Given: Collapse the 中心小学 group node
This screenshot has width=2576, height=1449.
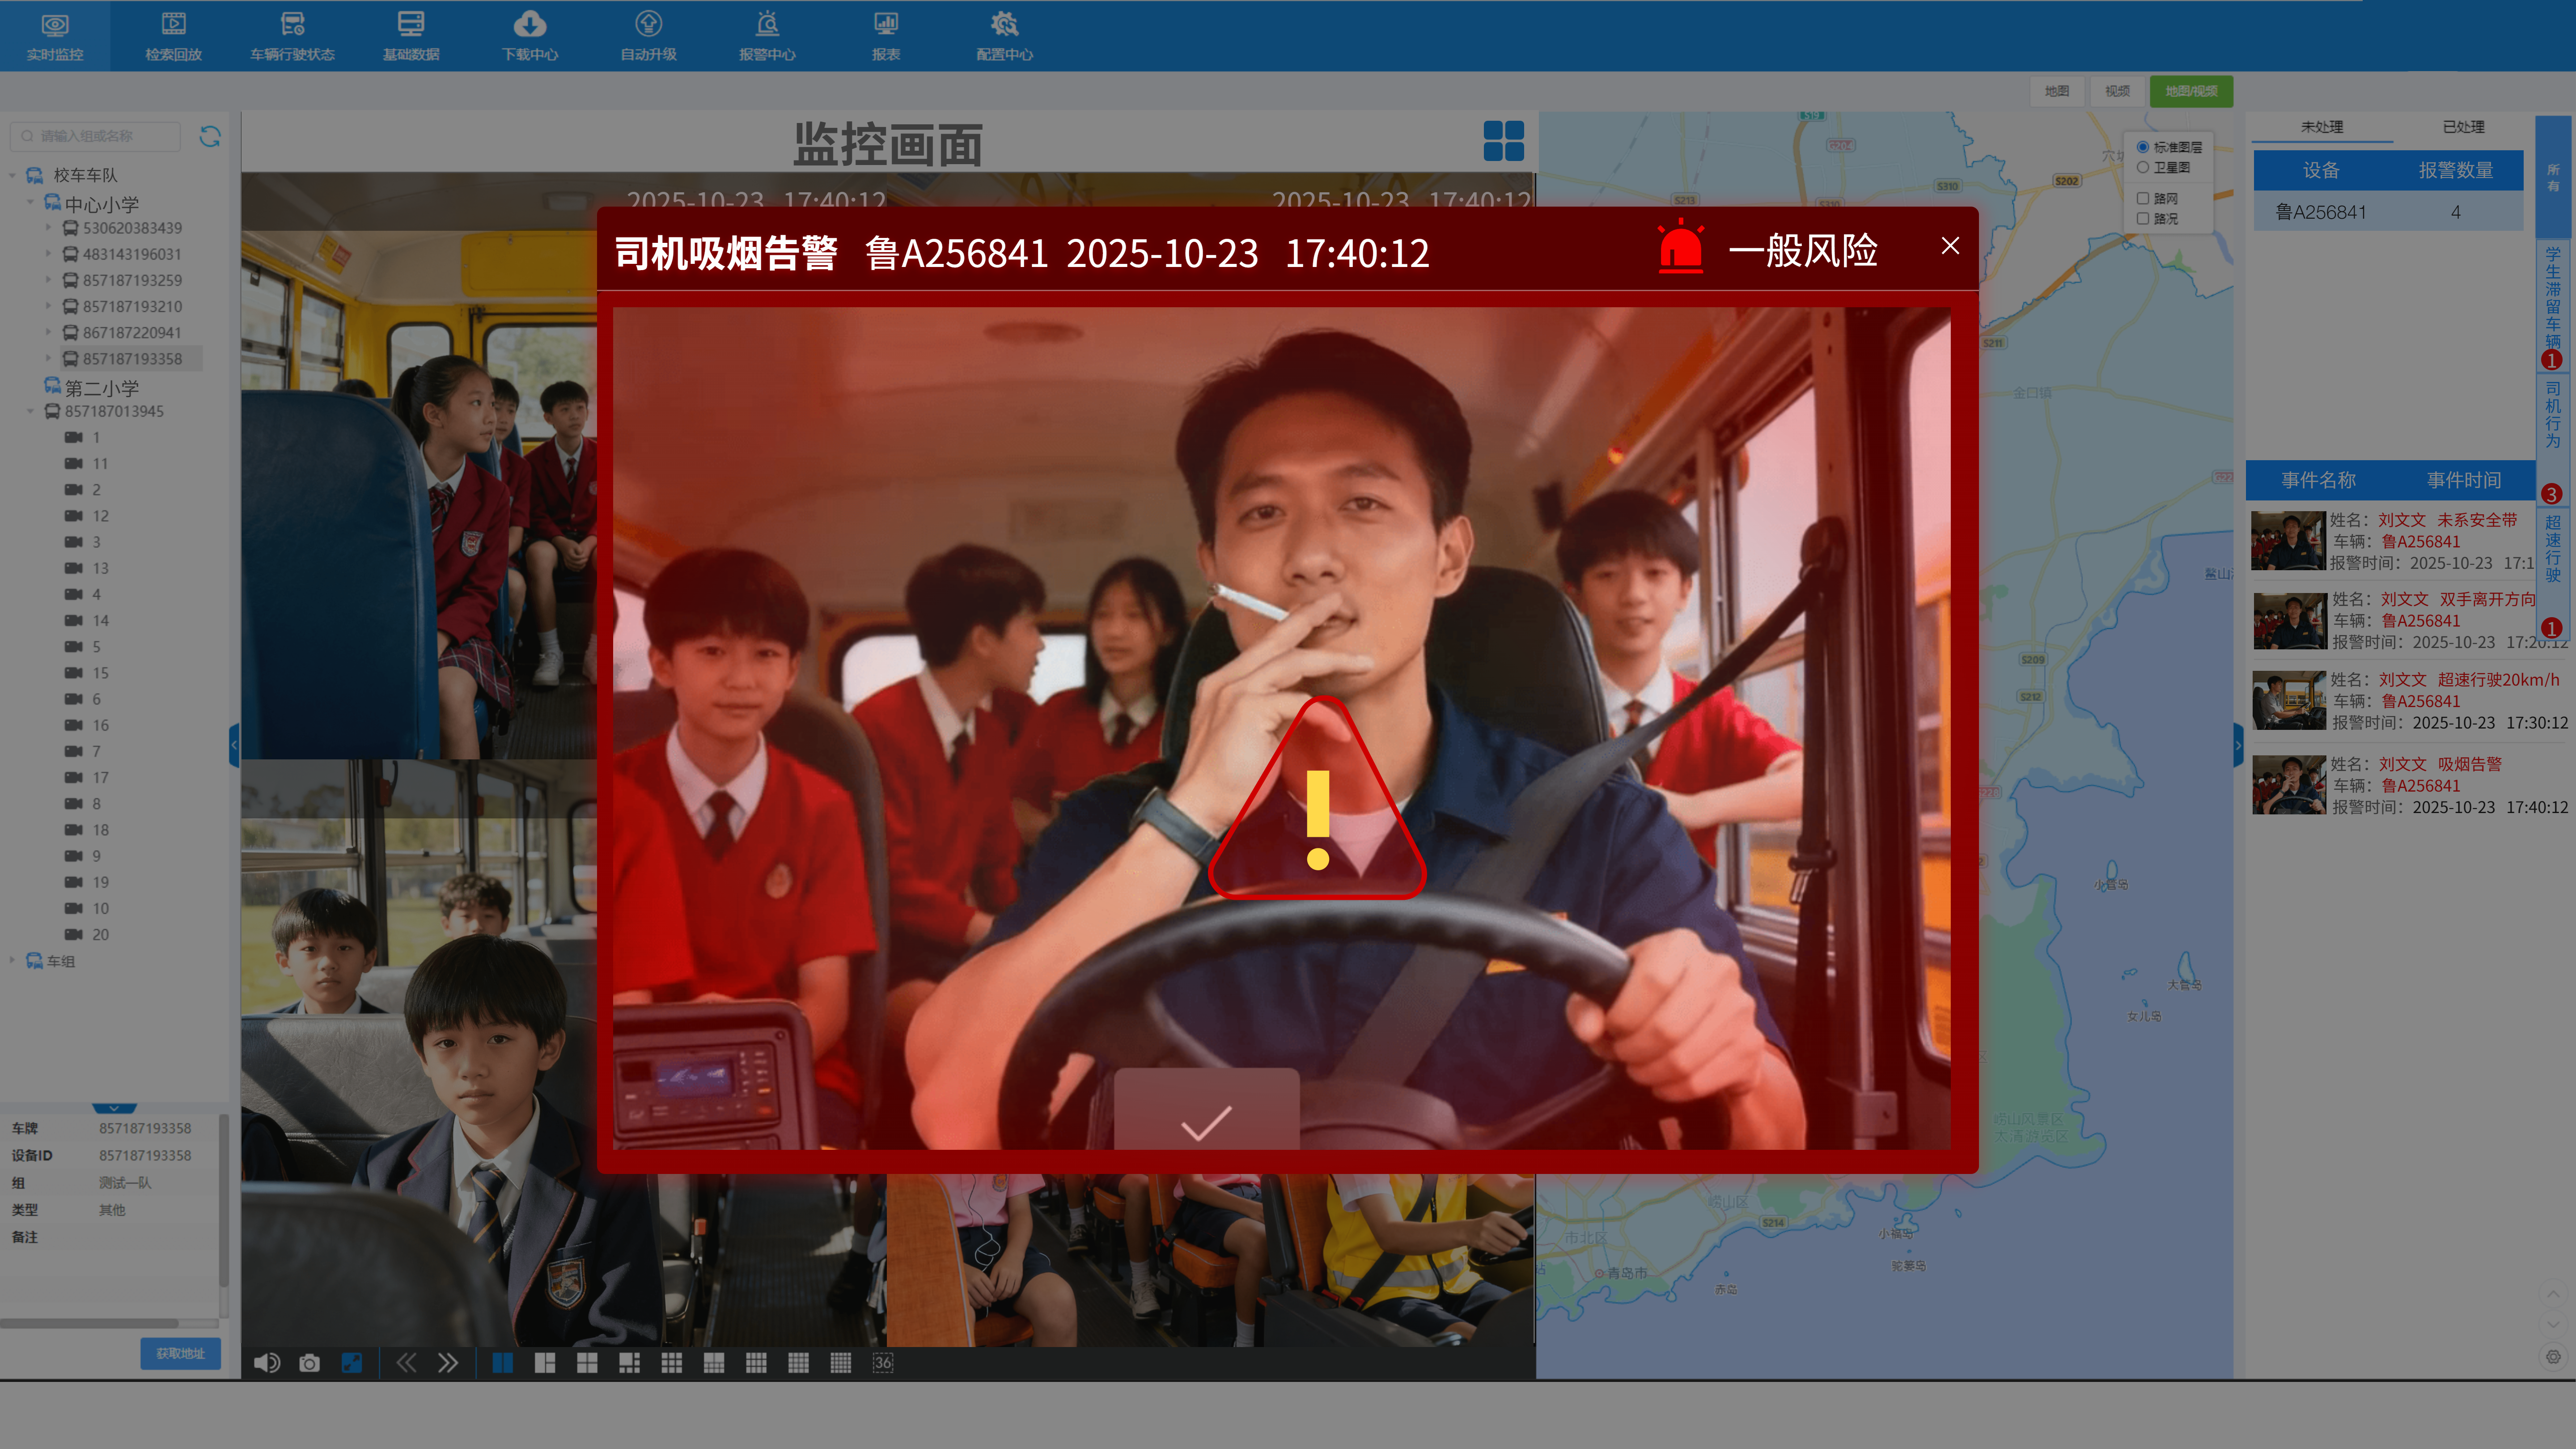Looking at the screenshot, I should [31, 203].
